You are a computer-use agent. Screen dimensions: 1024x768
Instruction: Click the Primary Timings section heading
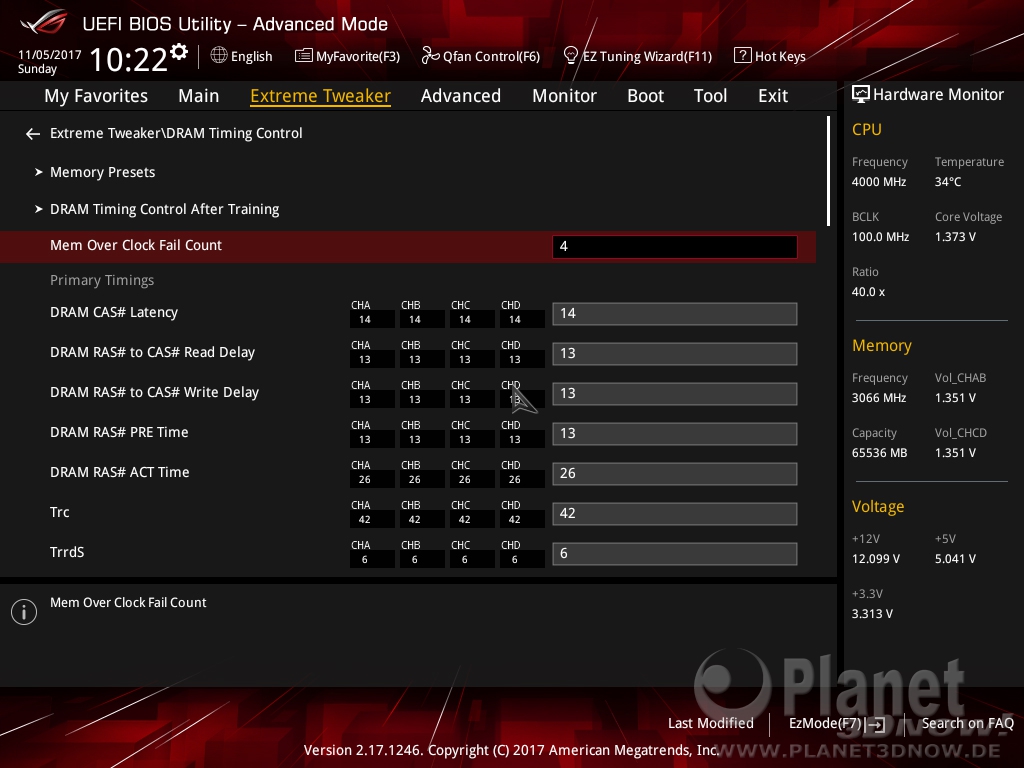pos(102,280)
